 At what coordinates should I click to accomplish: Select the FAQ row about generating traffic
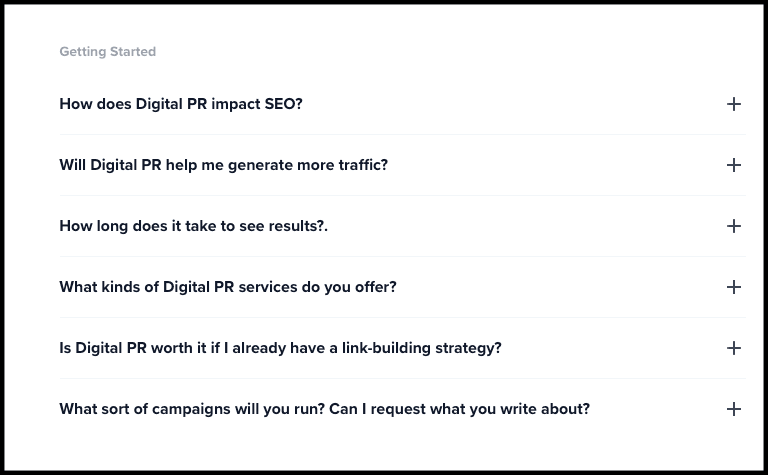[x=400, y=165]
